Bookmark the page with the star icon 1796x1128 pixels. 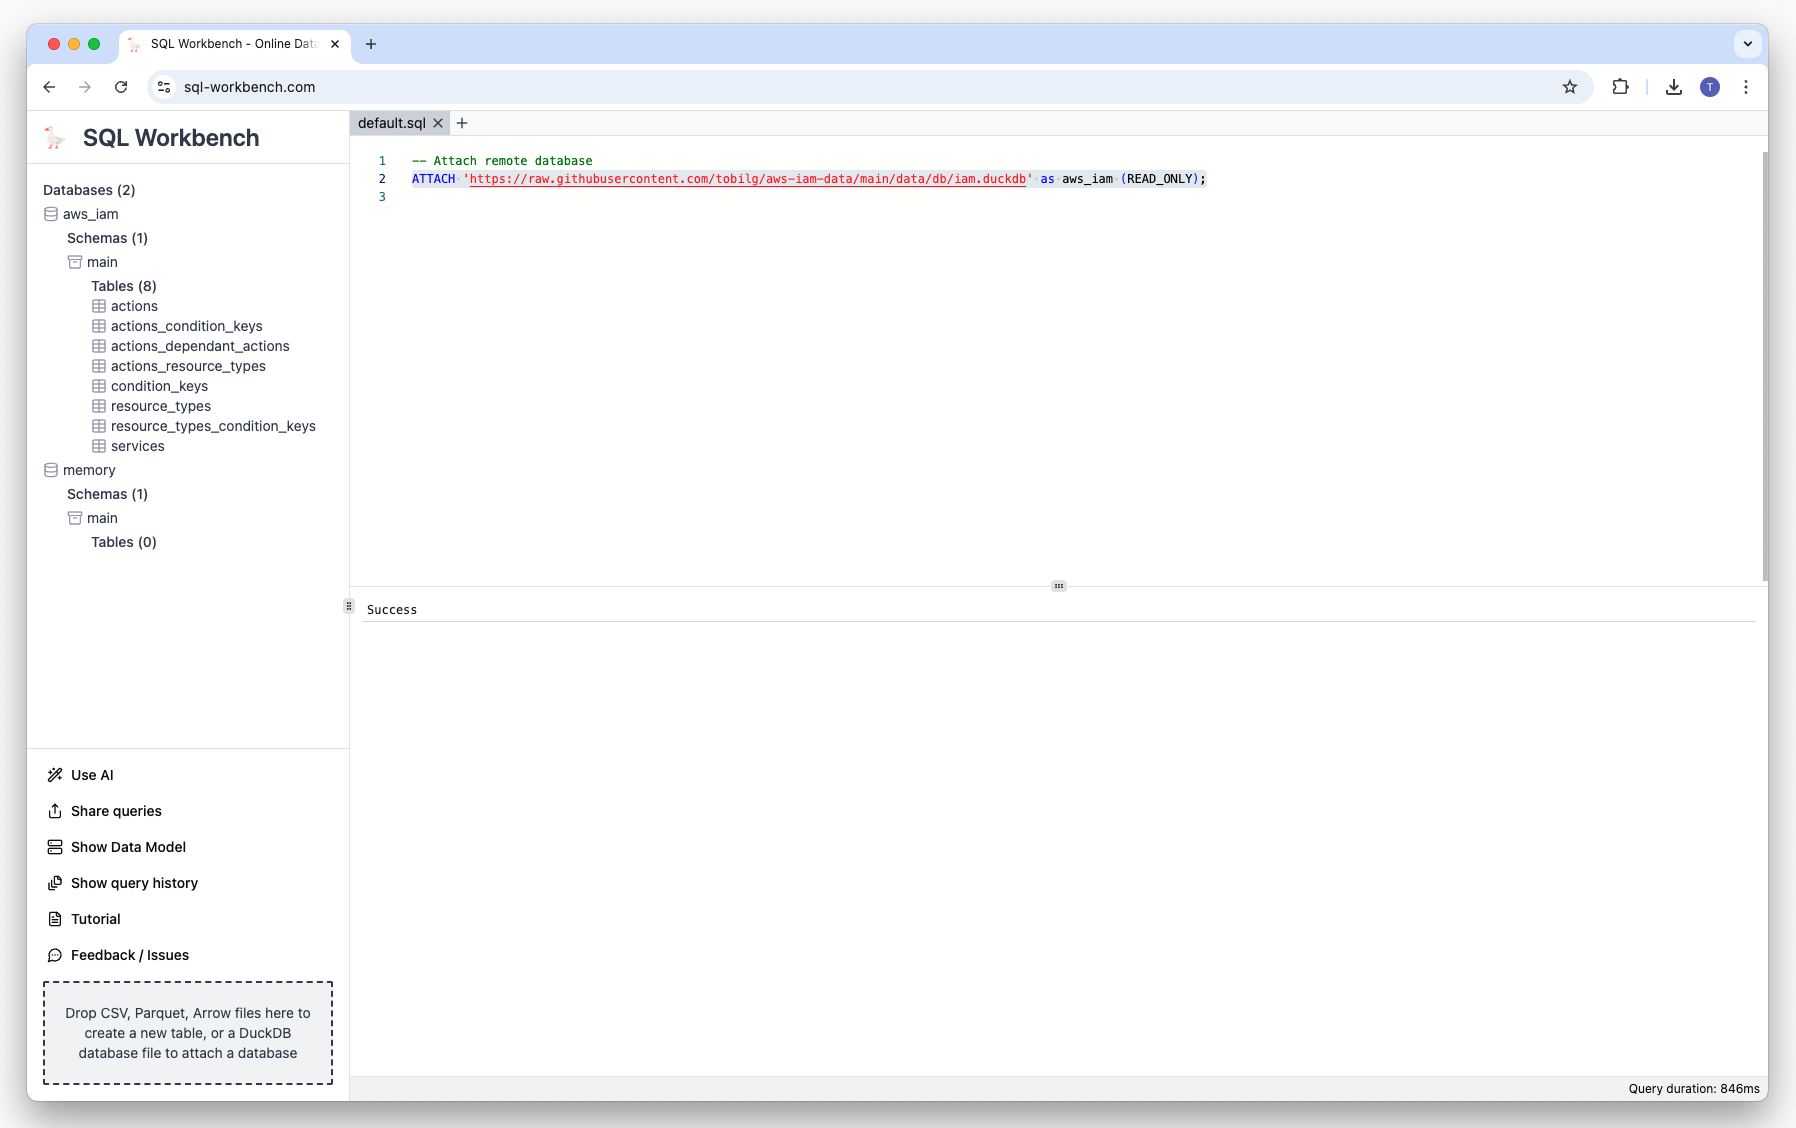click(1569, 87)
